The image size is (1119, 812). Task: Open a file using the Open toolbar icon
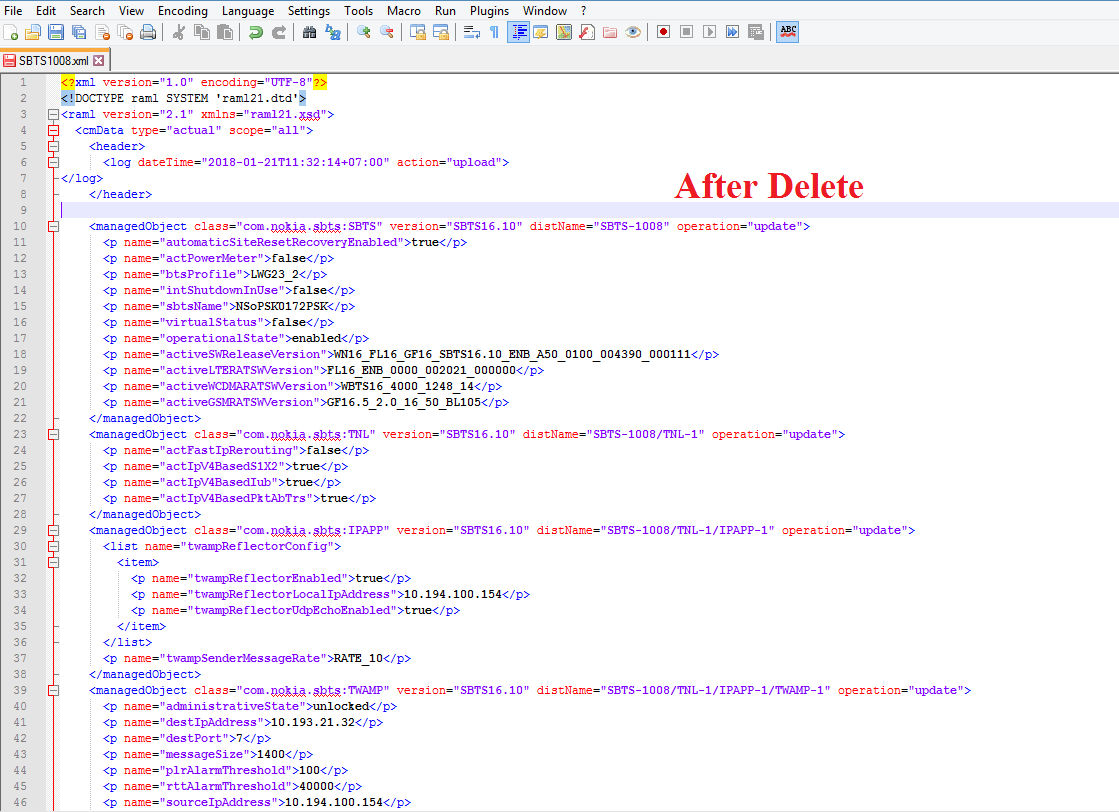[32, 31]
